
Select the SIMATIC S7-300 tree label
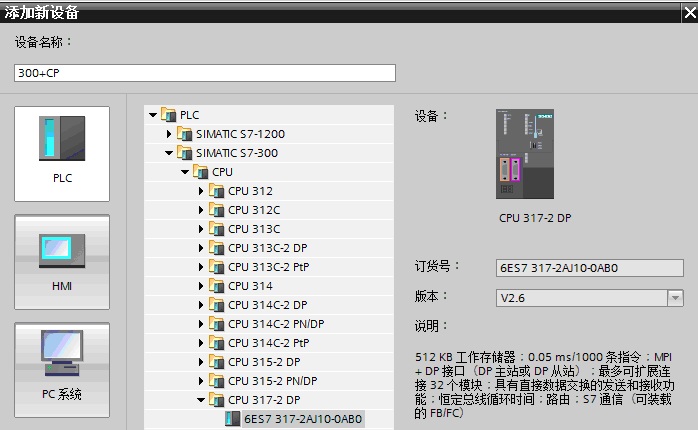(237, 153)
